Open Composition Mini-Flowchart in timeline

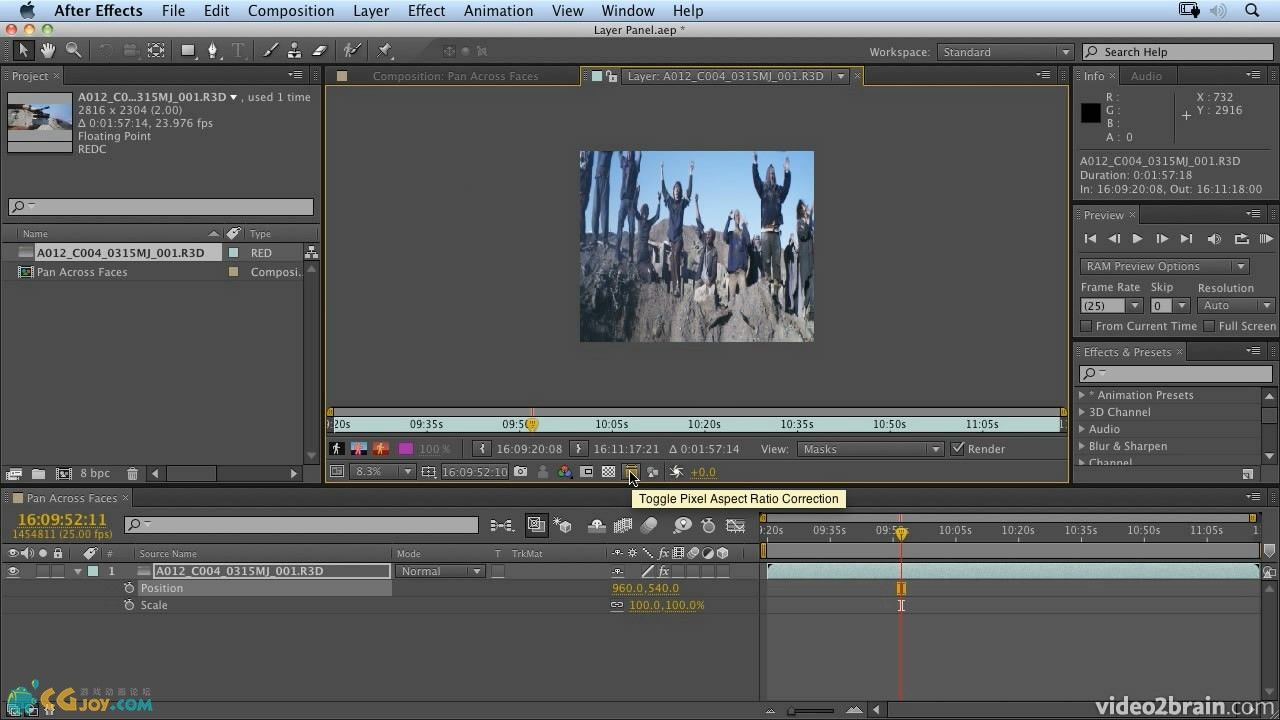point(501,525)
